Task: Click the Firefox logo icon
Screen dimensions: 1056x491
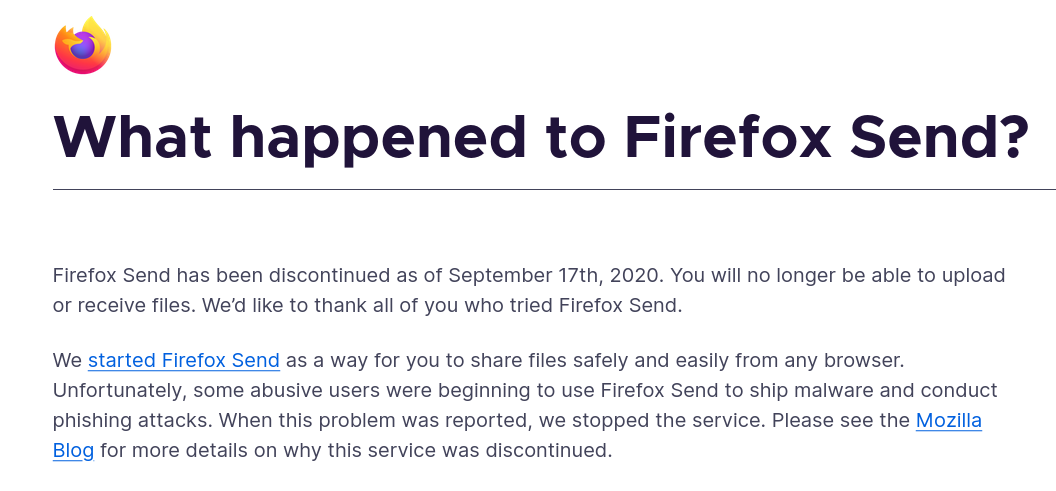Action: click(x=83, y=46)
